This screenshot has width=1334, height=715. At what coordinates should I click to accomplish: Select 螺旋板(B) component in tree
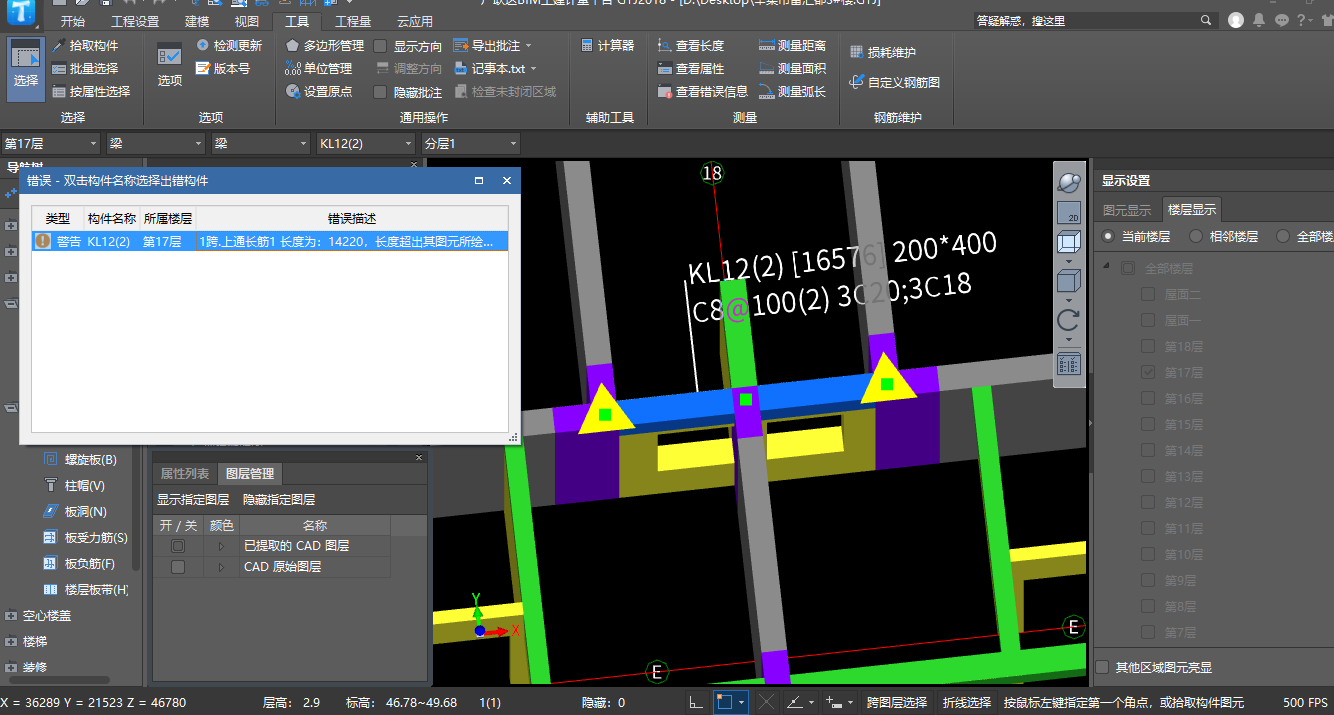tap(79, 460)
